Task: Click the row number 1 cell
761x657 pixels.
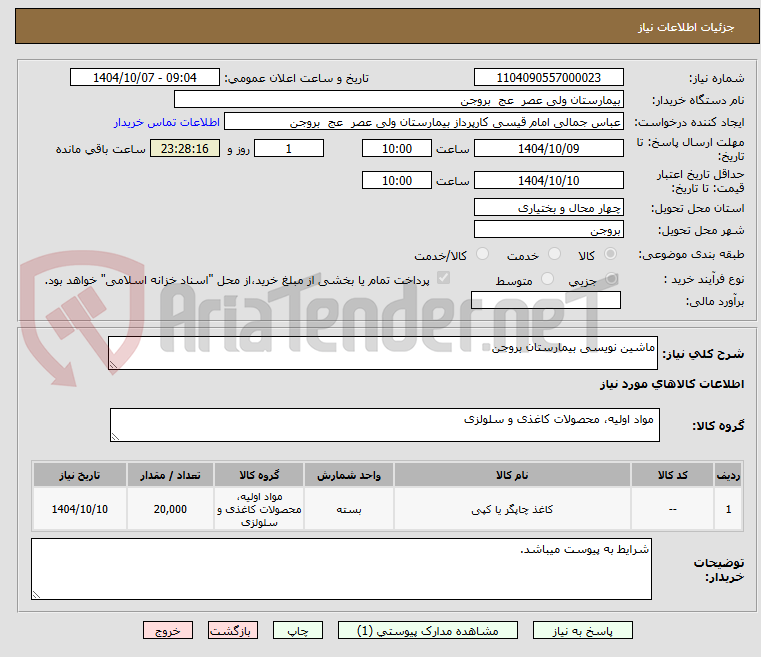Action: 728,509
